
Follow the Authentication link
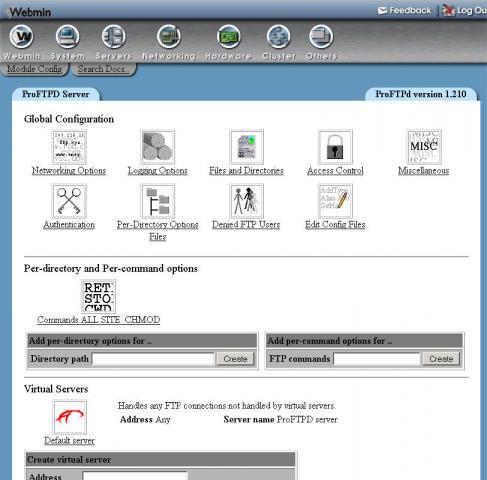69,225
